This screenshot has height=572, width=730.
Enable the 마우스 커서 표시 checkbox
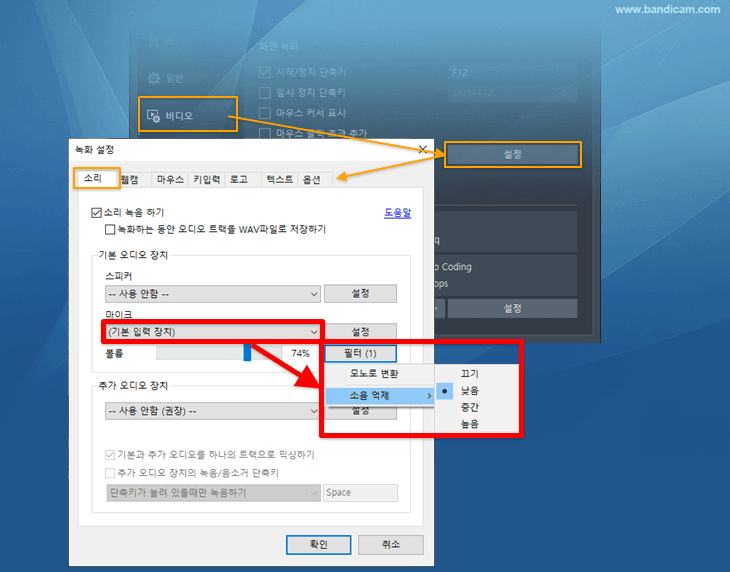pos(265,113)
